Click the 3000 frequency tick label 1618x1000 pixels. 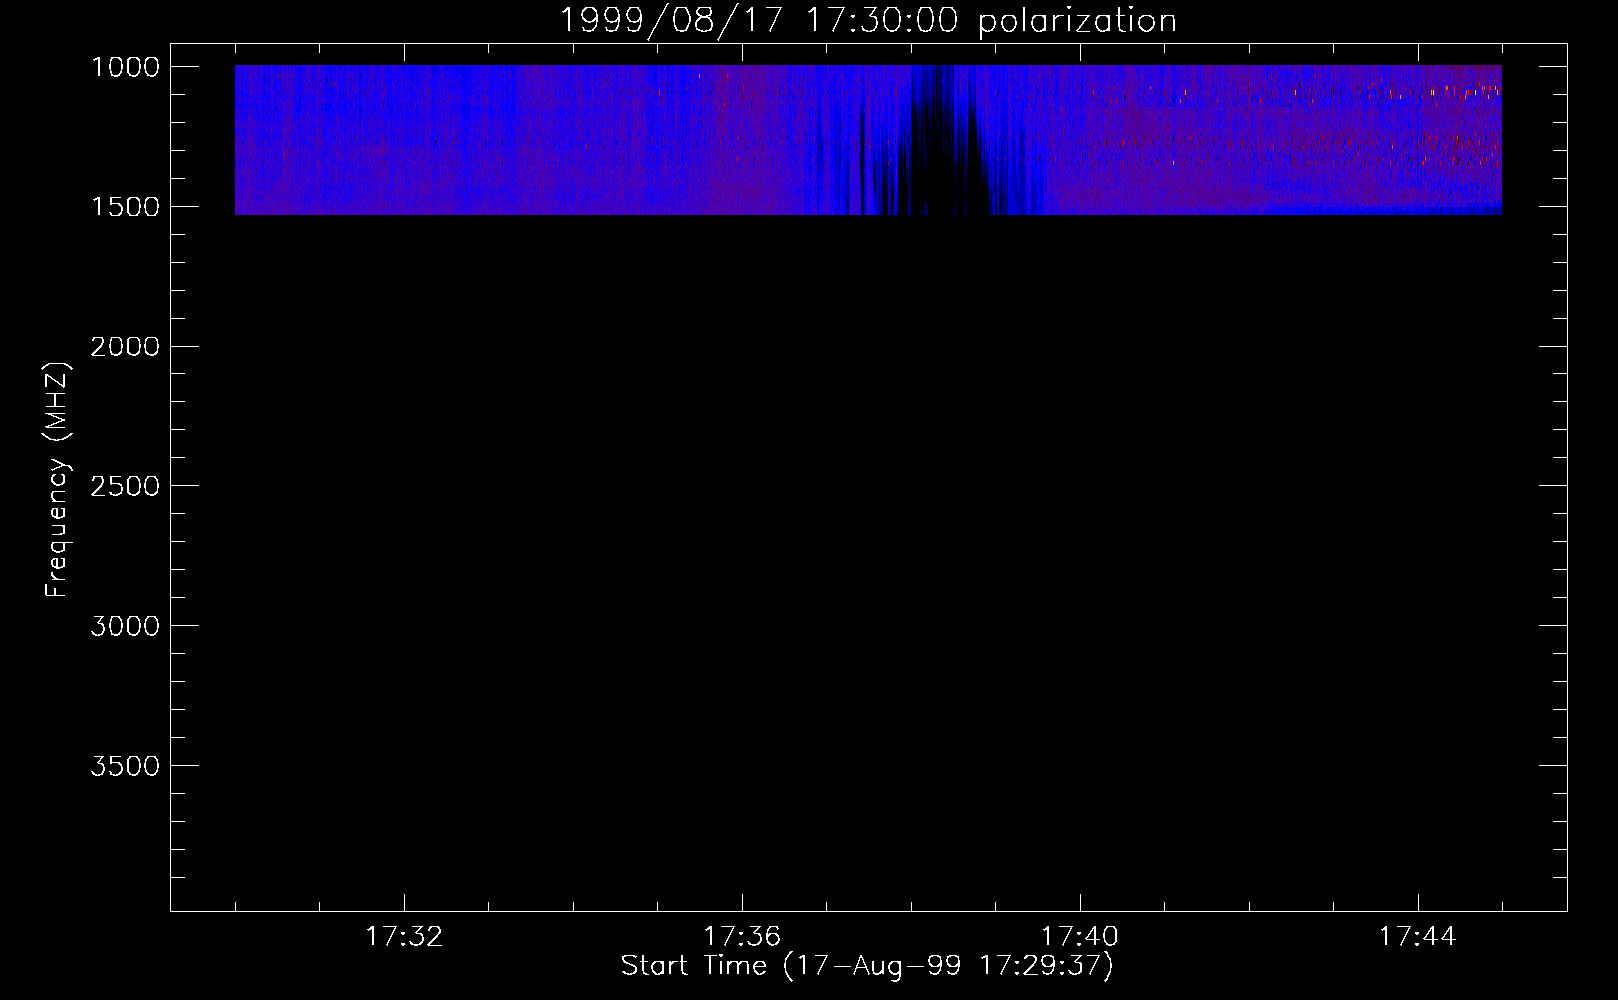click(x=125, y=627)
